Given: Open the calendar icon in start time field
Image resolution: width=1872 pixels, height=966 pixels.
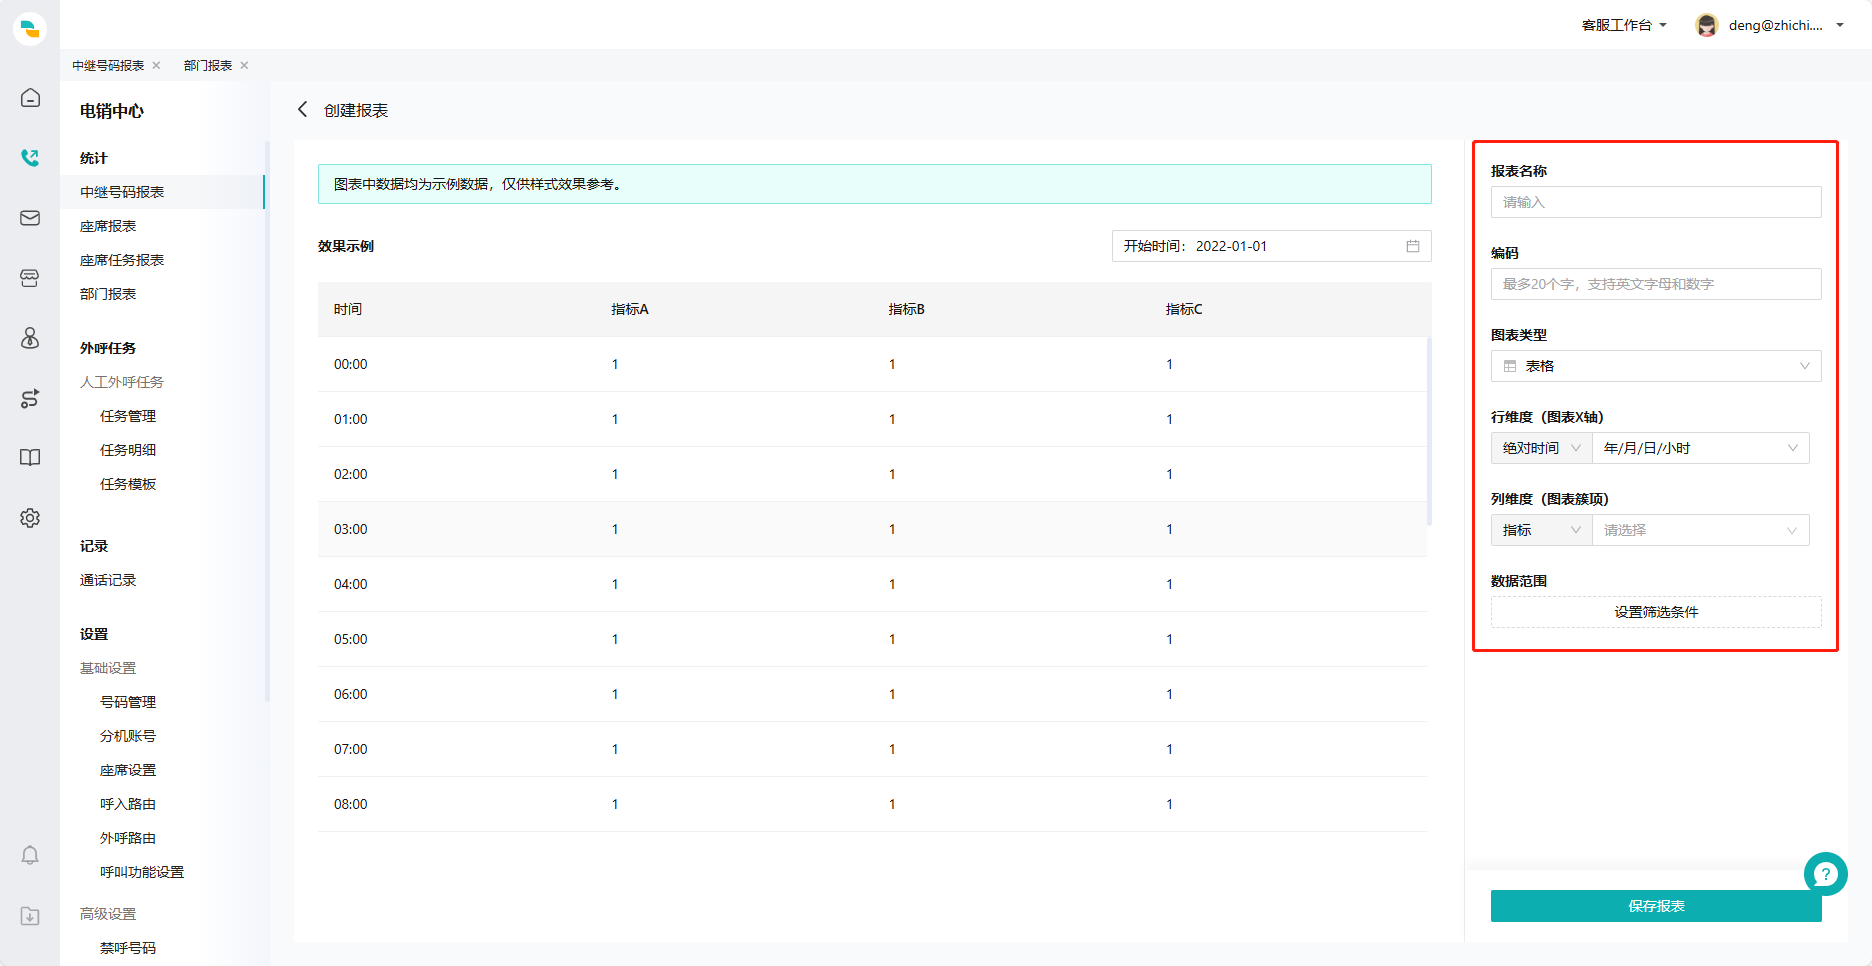Looking at the screenshot, I should coord(1413,246).
